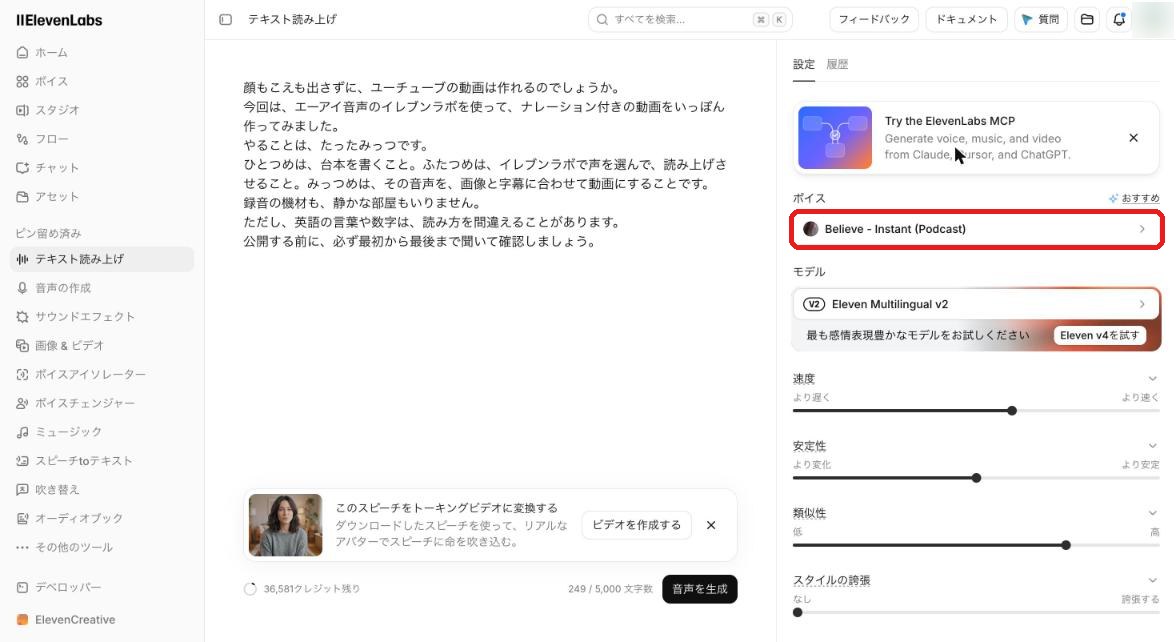Click the ボイスチェンジャー sidebar menu label
This screenshot has height=642, width=1176.
(x=85, y=403)
